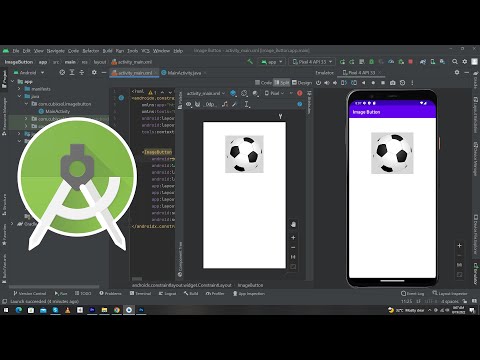This screenshot has height=360, width=480.
Task: Switch editor to Split view mode
Action: [282, 83]
